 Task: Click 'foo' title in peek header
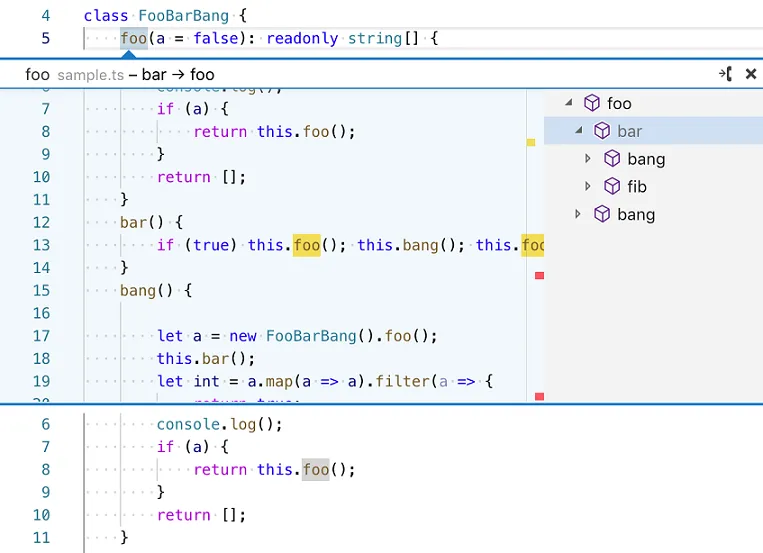(x=37, y=74)
